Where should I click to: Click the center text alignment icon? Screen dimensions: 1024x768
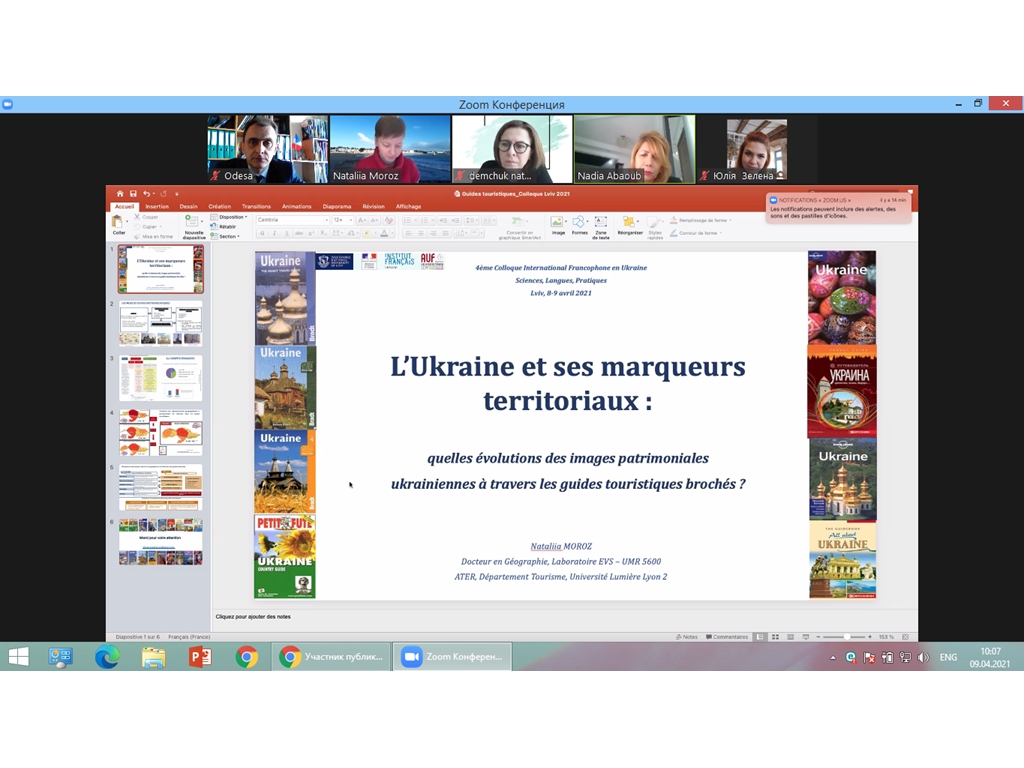pos(421,233)
